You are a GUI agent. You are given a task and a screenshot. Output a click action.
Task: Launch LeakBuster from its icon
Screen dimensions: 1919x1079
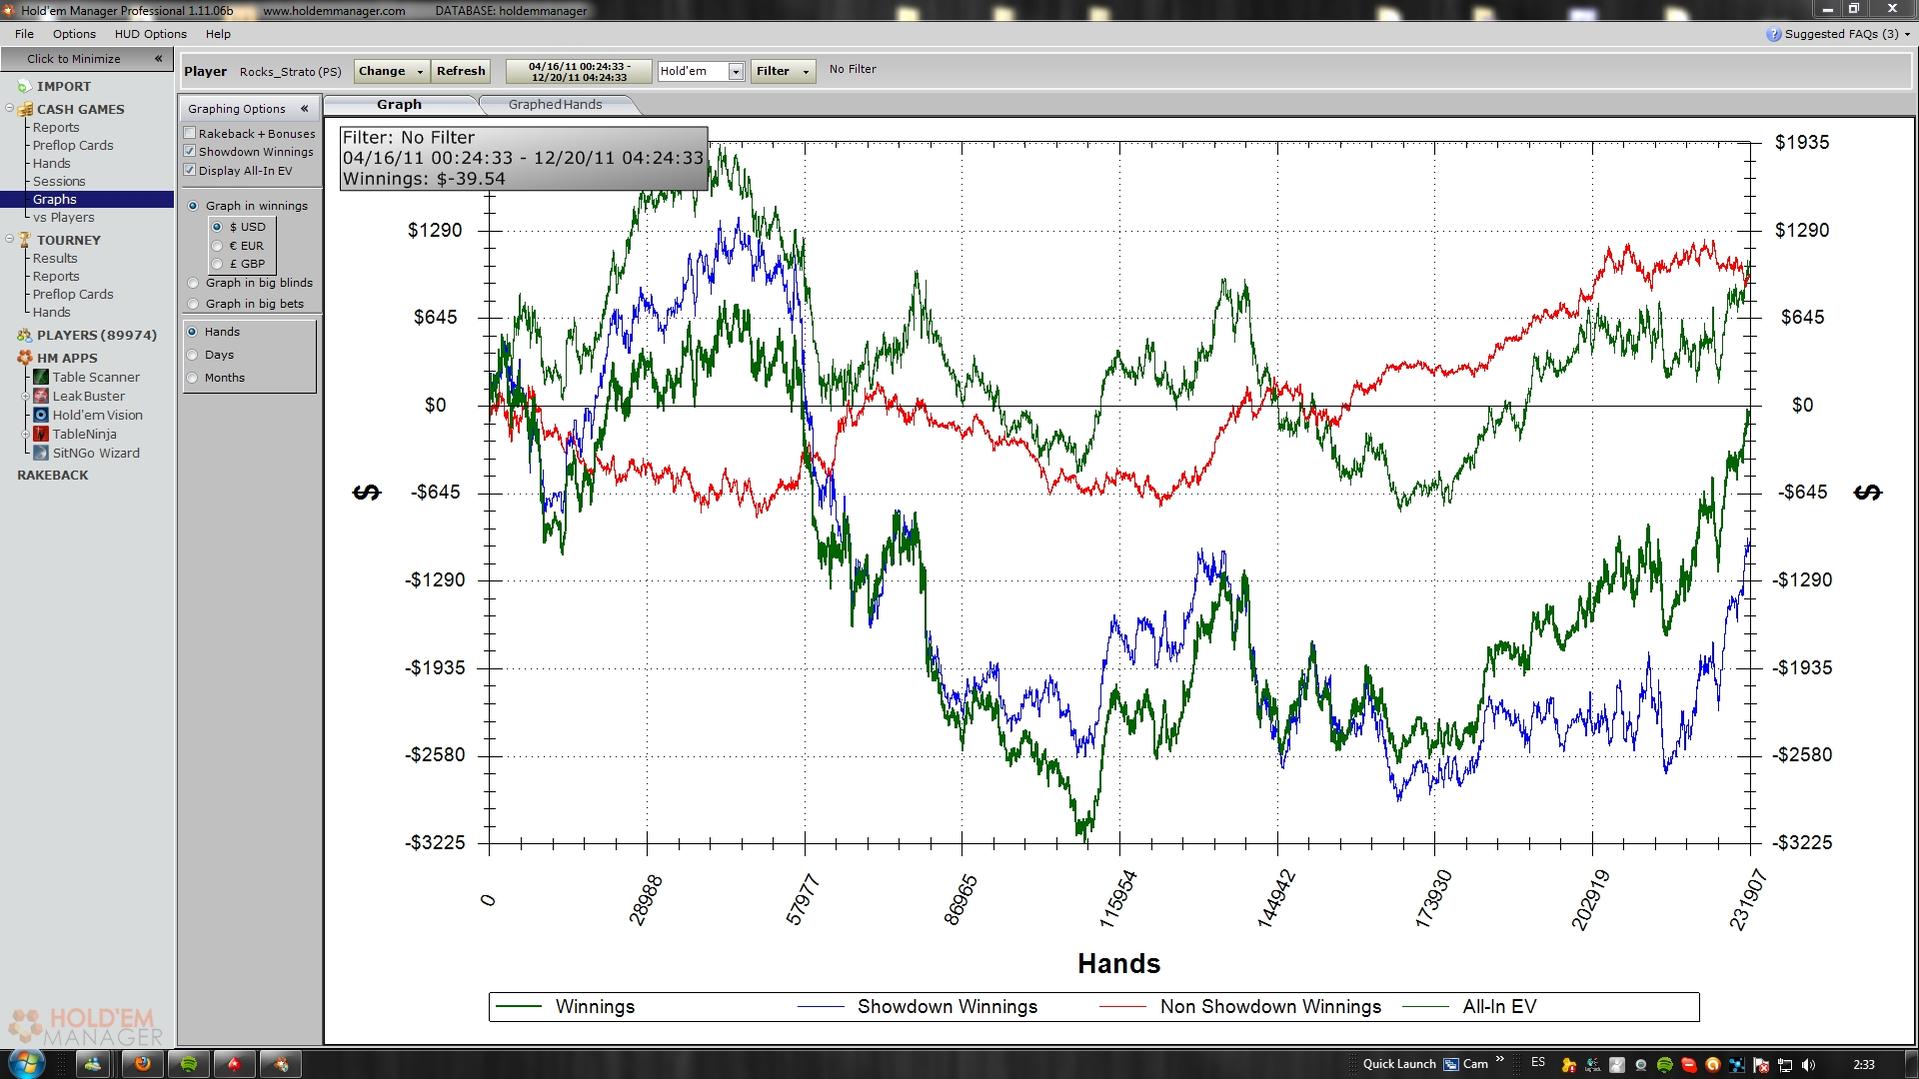click(41, 396)
